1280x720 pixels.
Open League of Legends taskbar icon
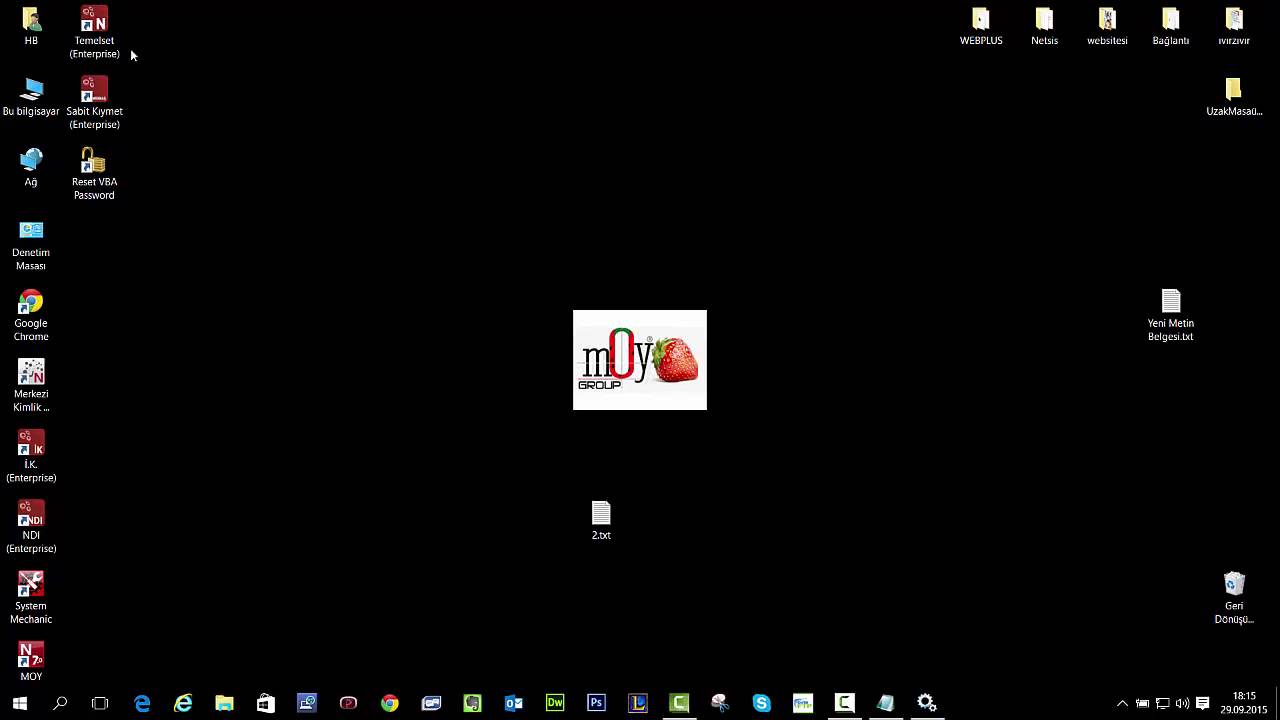point(638,703)
